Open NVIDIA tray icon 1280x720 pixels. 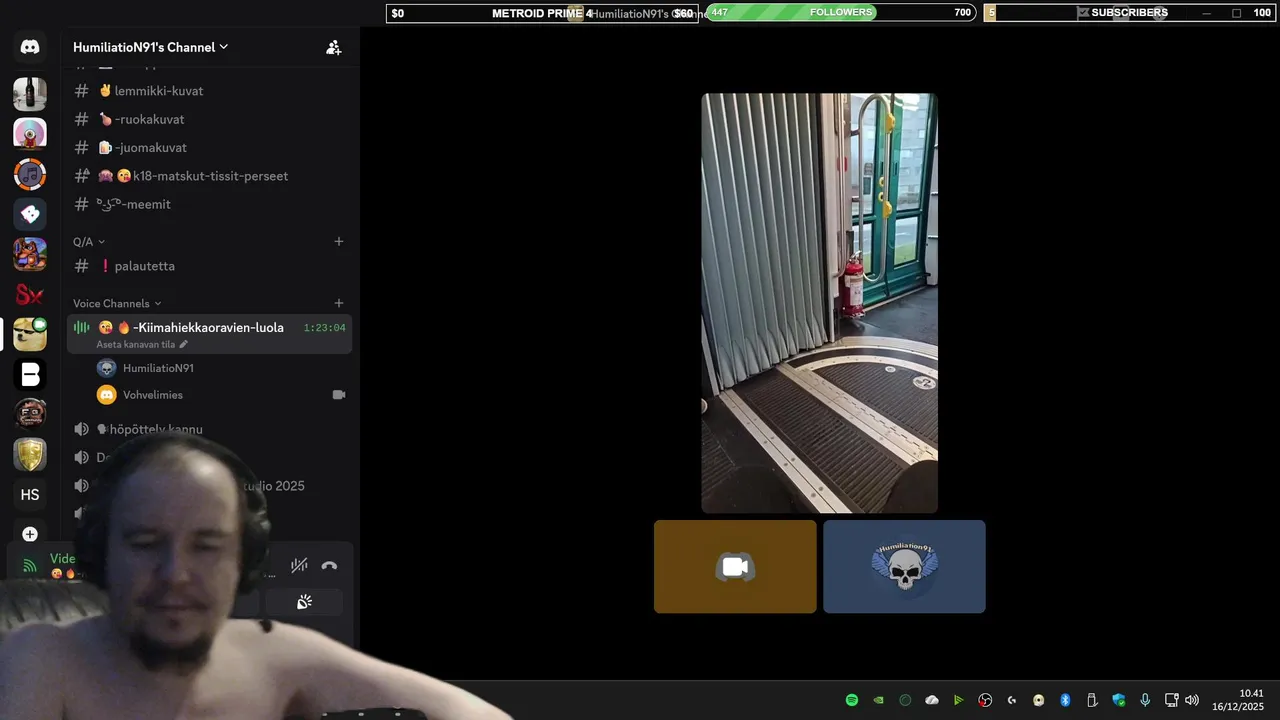coord(878,700)
